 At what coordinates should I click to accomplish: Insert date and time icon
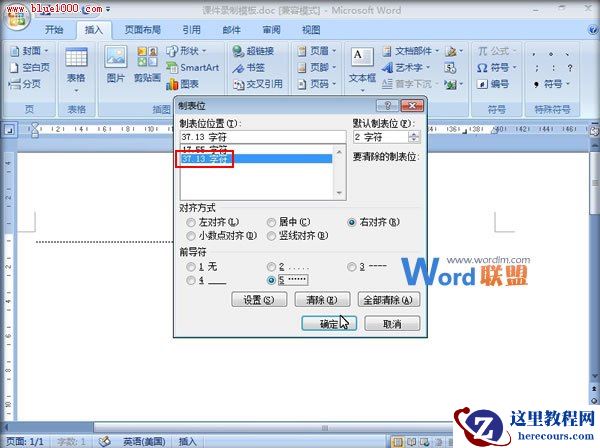pos(450,68)
